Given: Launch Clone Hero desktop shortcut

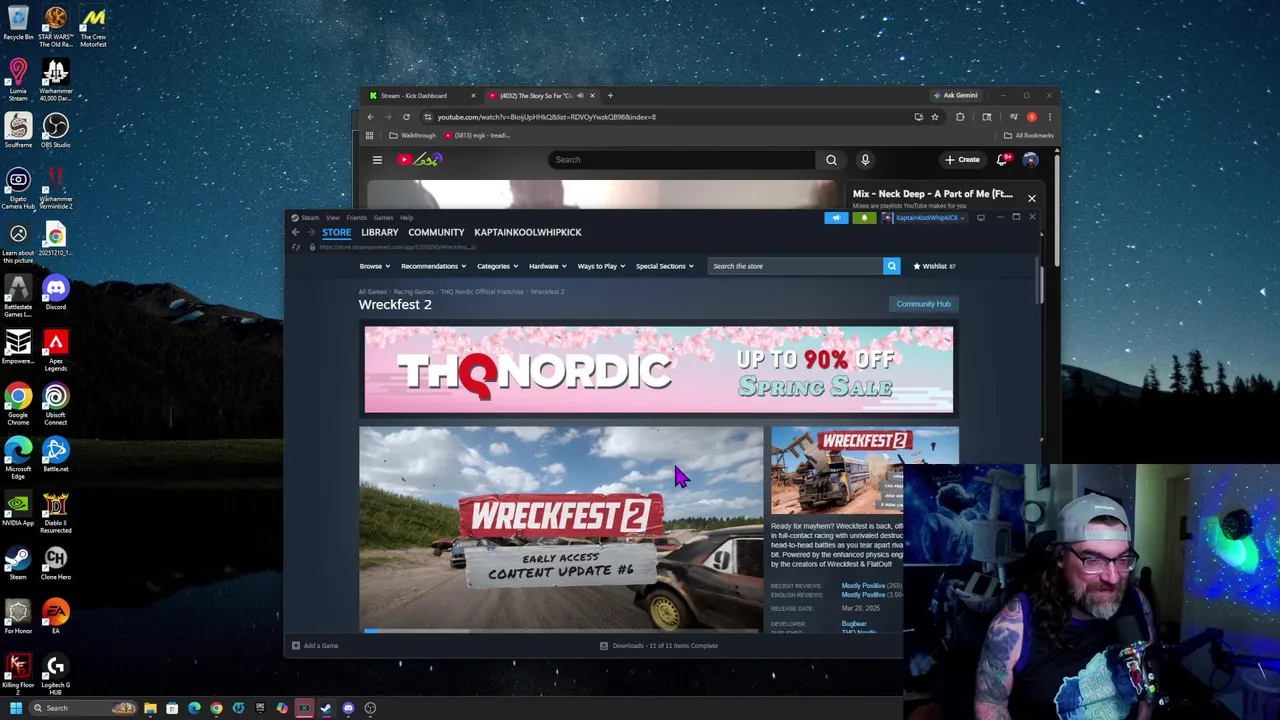Looking at the screenshot, I should tap(56, 562).
